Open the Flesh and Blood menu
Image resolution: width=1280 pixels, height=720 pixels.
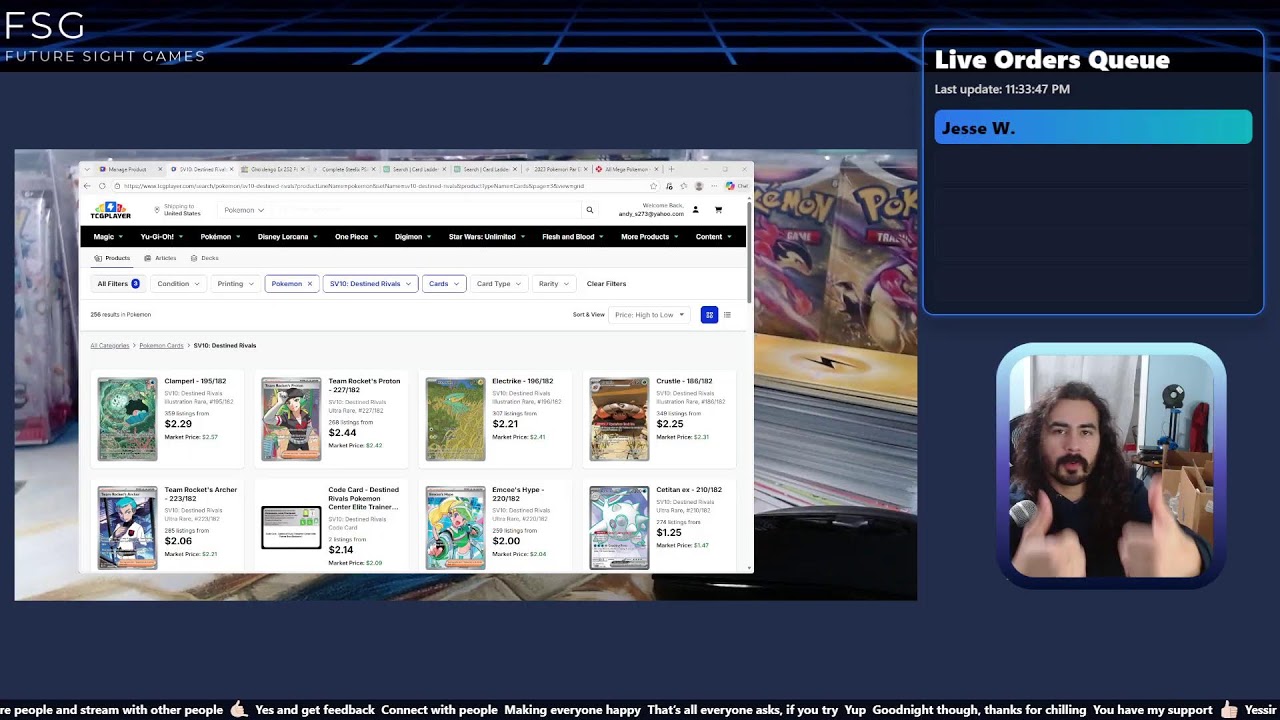tap(574, 237)
